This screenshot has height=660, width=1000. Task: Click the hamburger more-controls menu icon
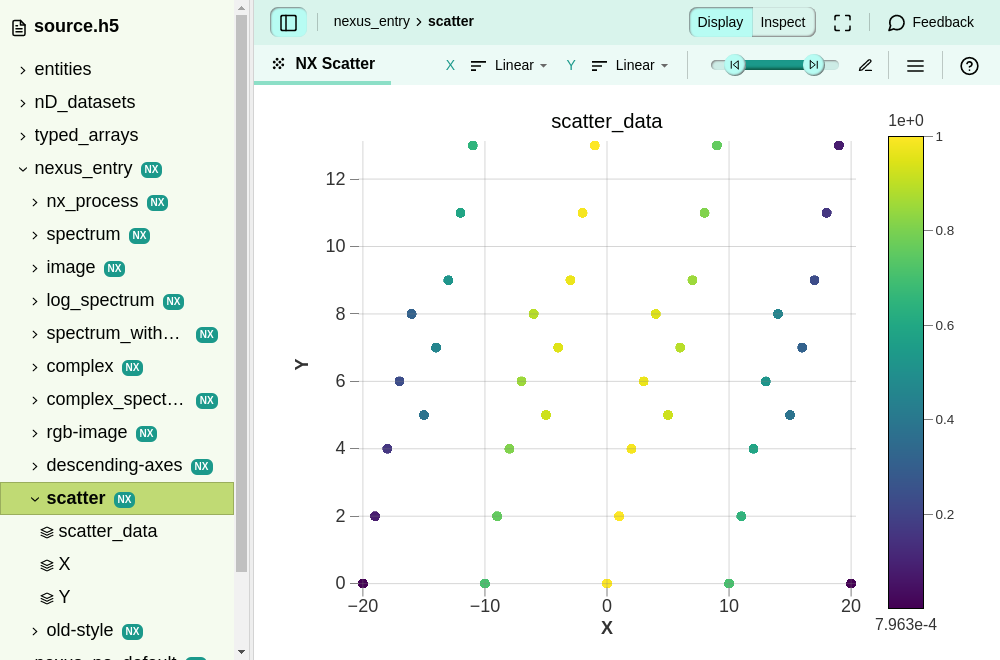(915, 66)
